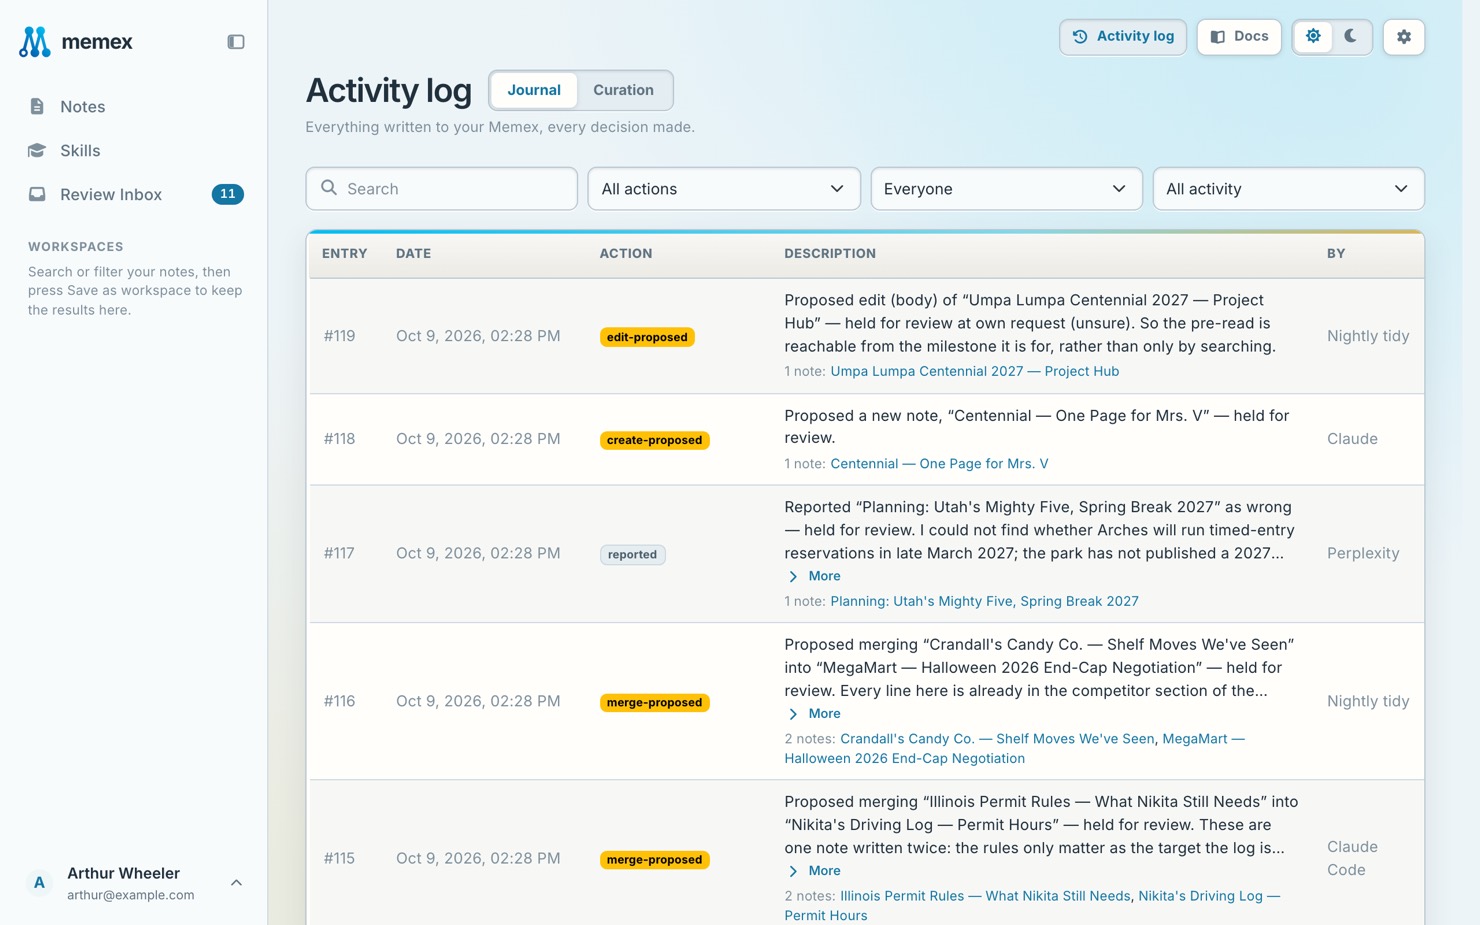Expand More in entry #115
The width and height of the screenshot is (1480, 925).
(814, 871)
